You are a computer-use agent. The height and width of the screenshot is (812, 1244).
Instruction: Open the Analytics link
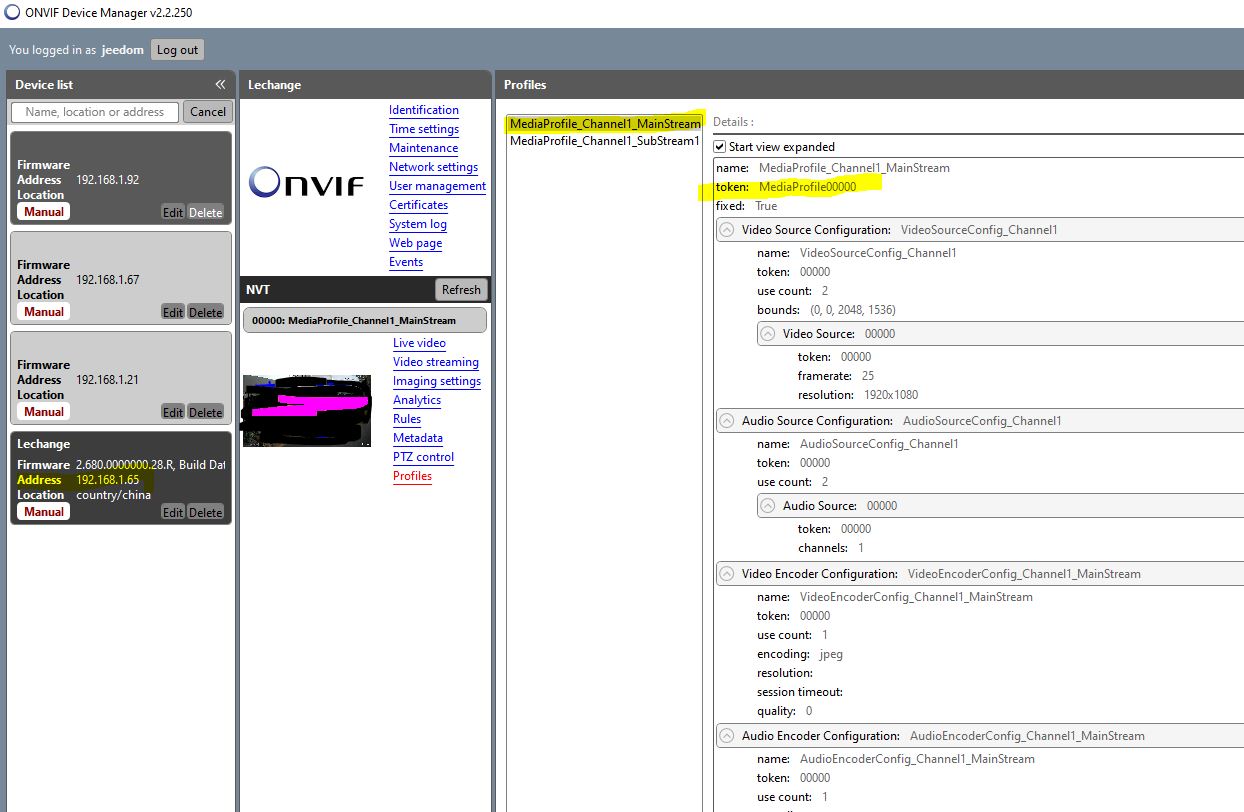click(417, 400)
